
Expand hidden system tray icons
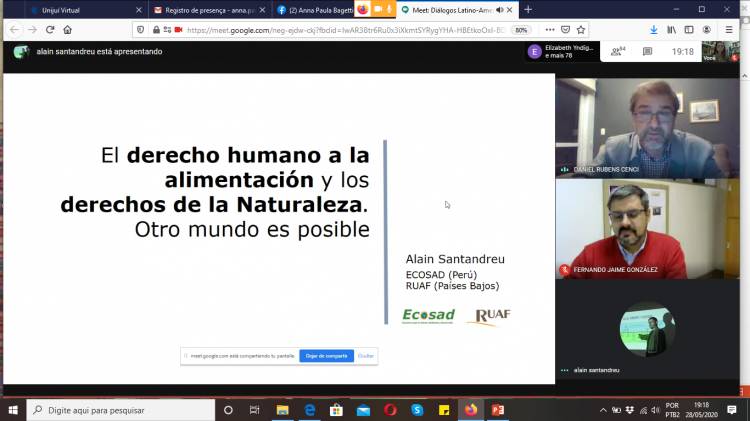tap(603, 410)
